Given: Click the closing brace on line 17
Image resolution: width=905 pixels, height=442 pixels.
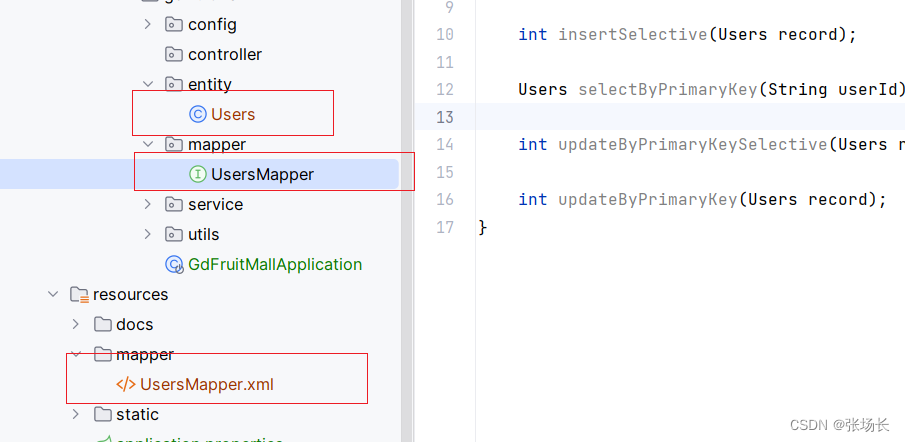Looking at the screenshot, I should 483,228.
